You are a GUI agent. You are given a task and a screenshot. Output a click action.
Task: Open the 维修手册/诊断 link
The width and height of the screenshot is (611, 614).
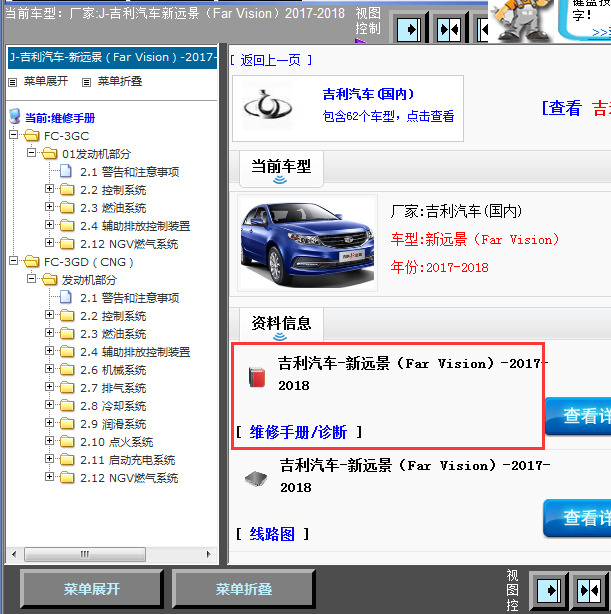click(x=298, y=432)
